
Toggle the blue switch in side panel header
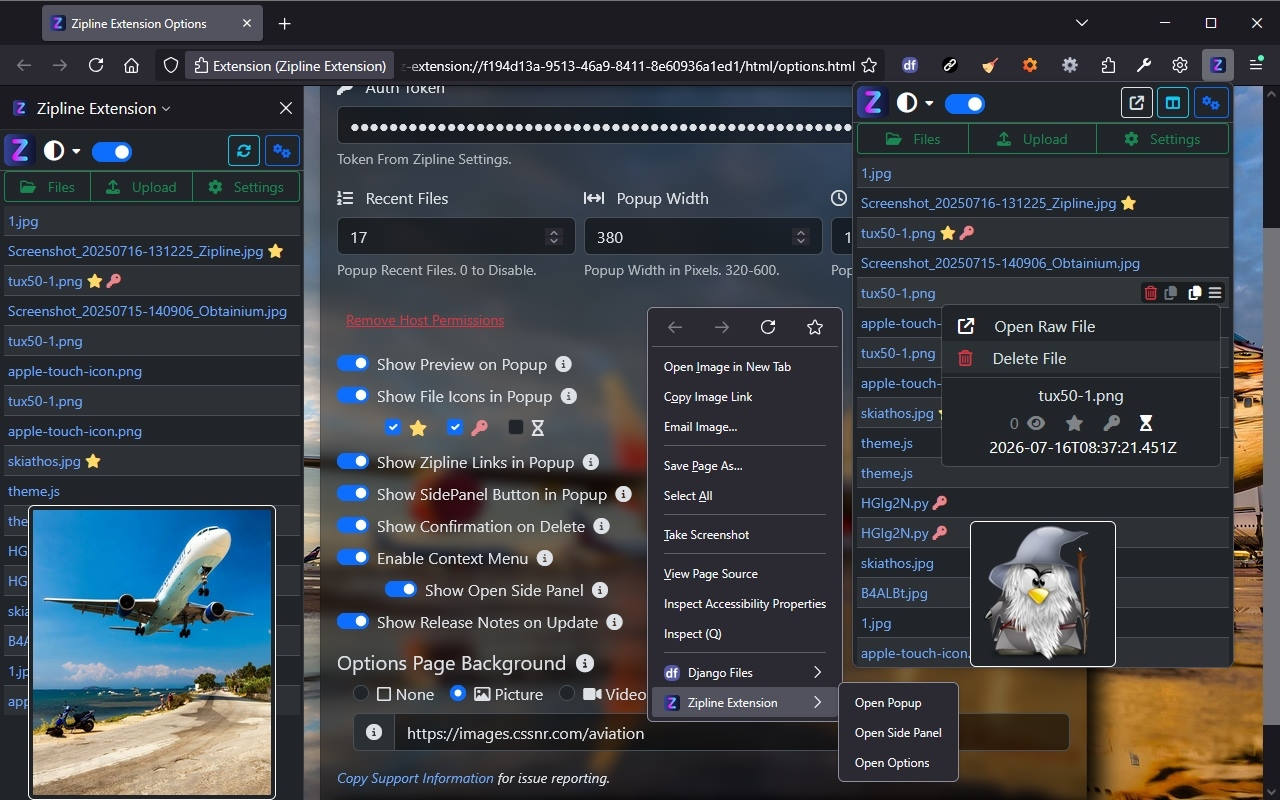pyautogui.click(x=112, y=151)
